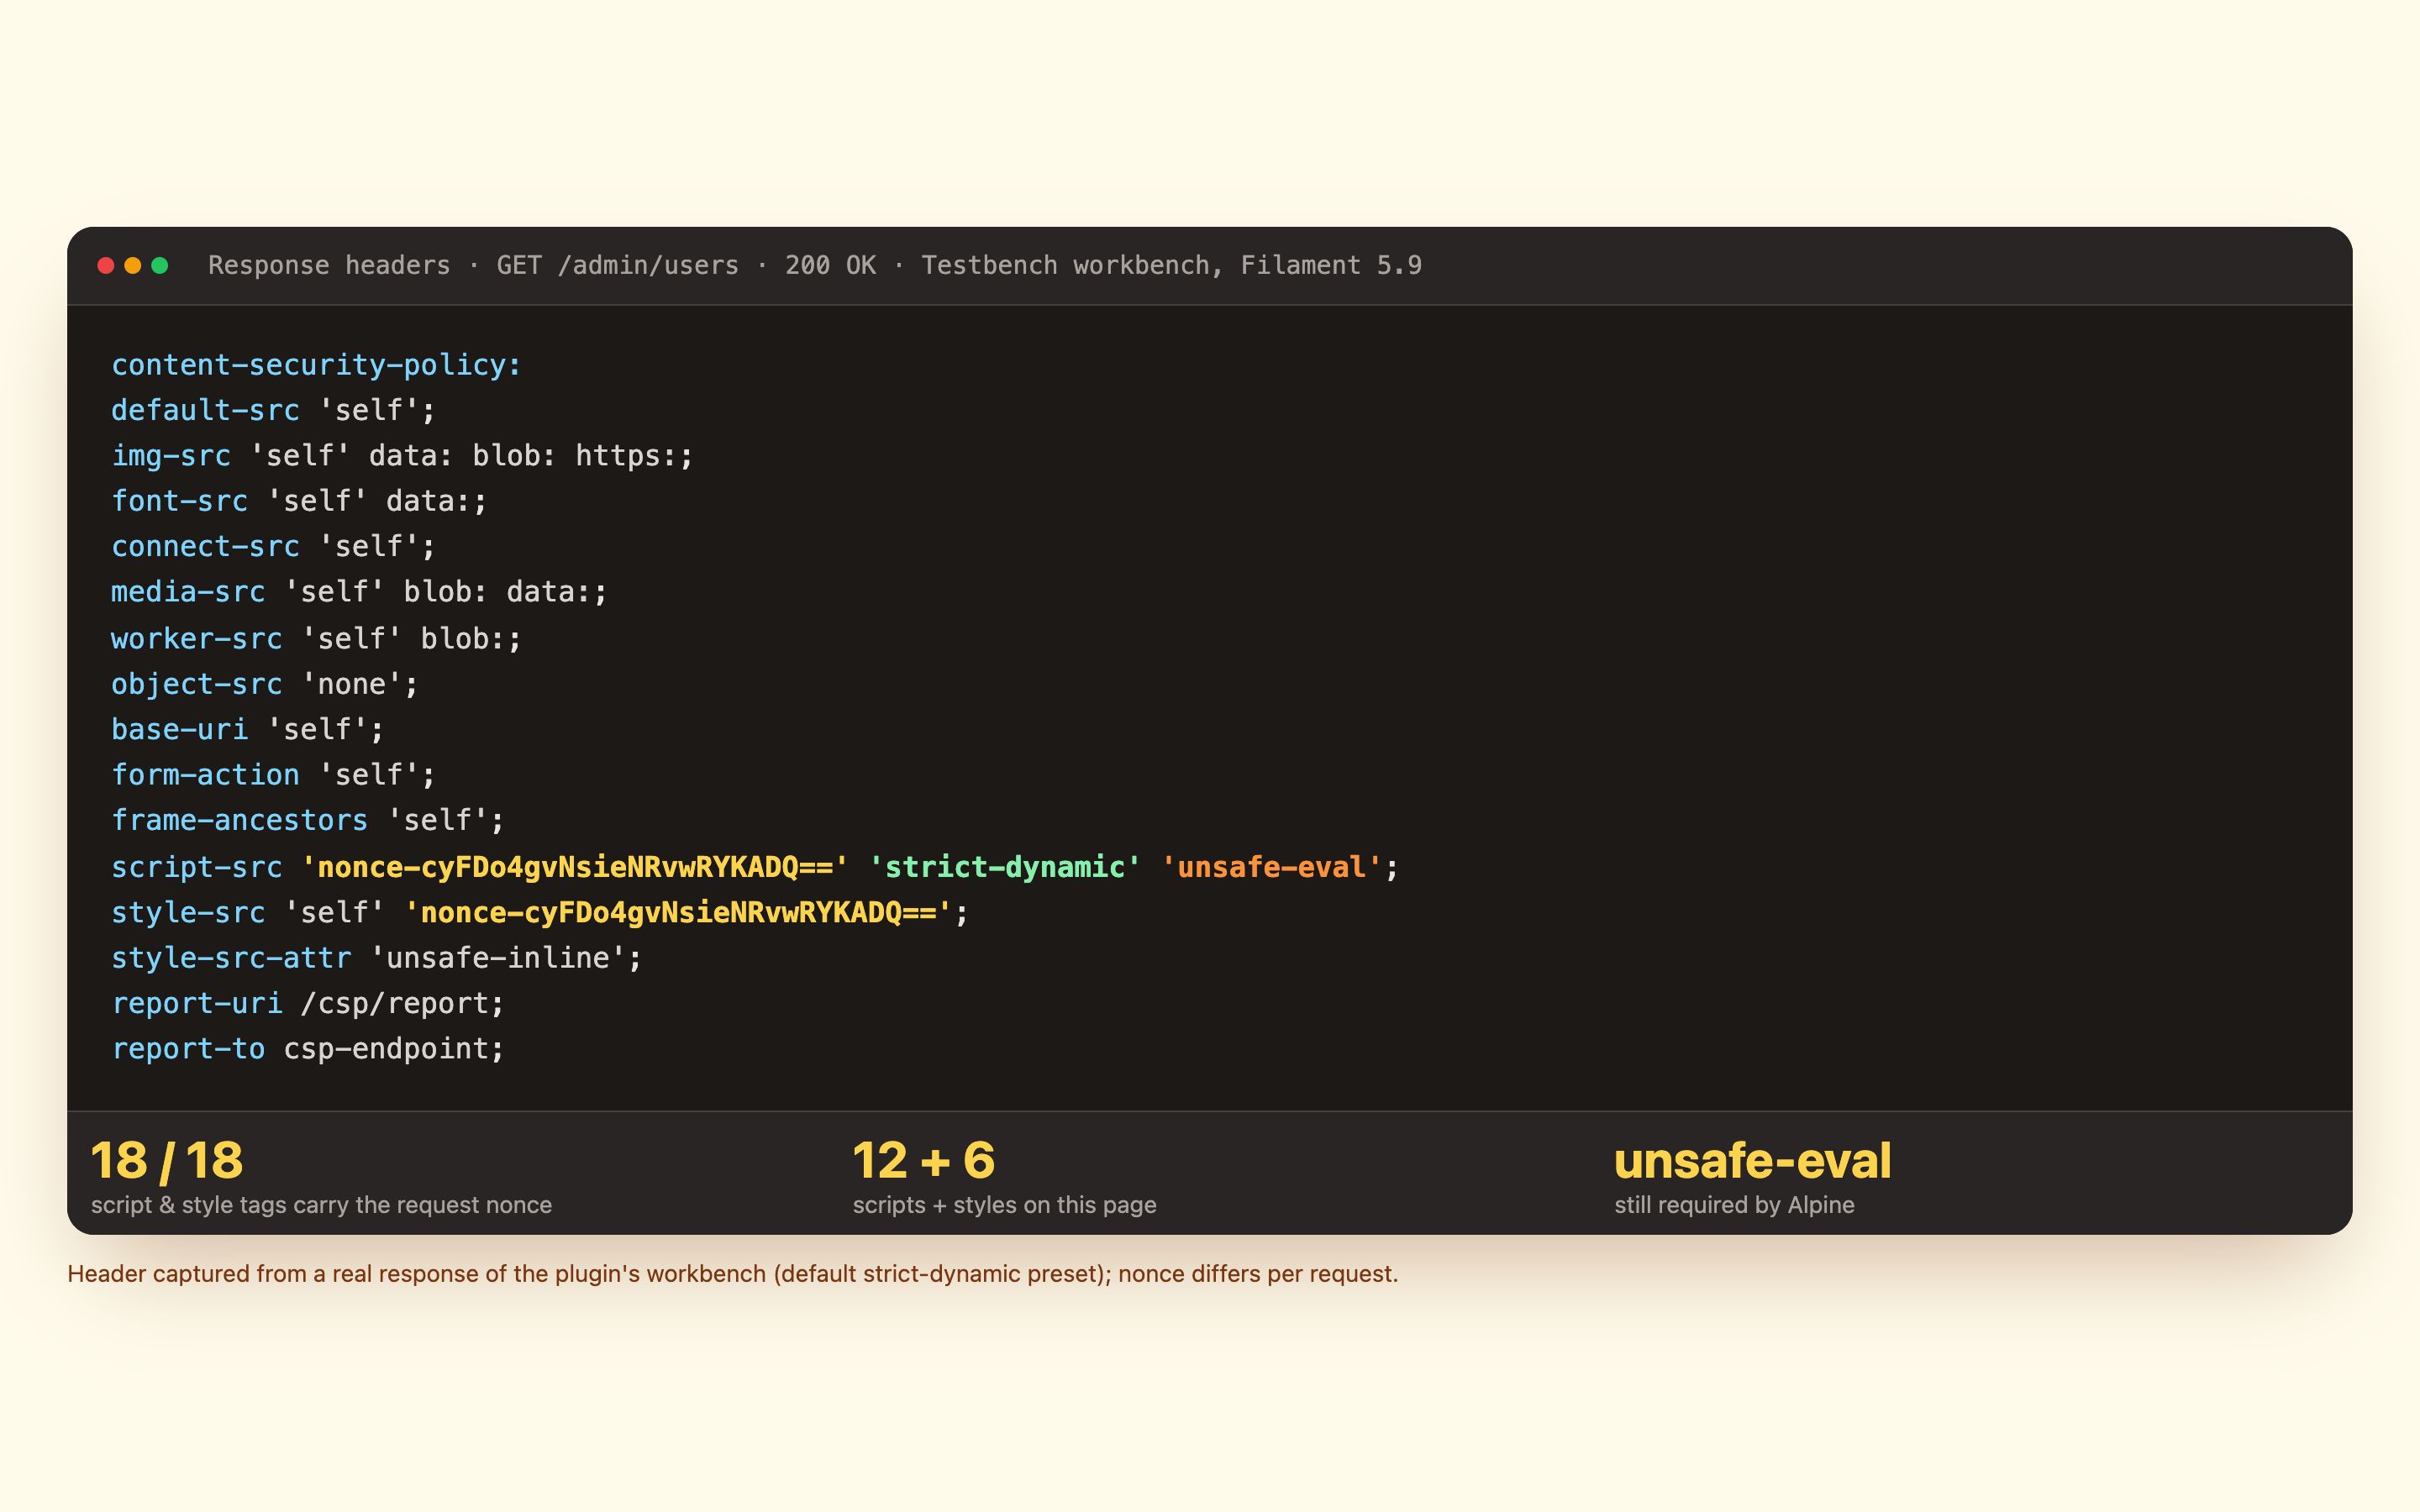Click the yellow minimize dot
The width and height of the screenshot is (2420, 1512).
[x=133, y=265]
